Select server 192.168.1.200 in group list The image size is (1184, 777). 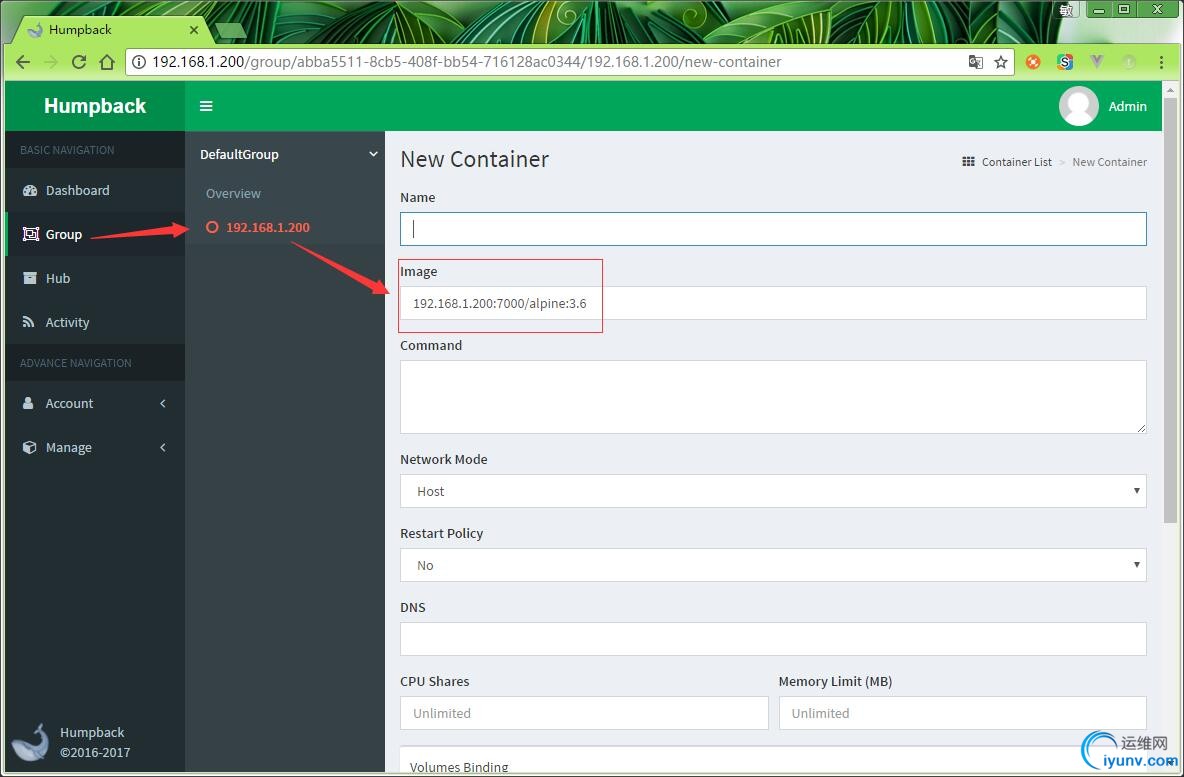point(268,227)
